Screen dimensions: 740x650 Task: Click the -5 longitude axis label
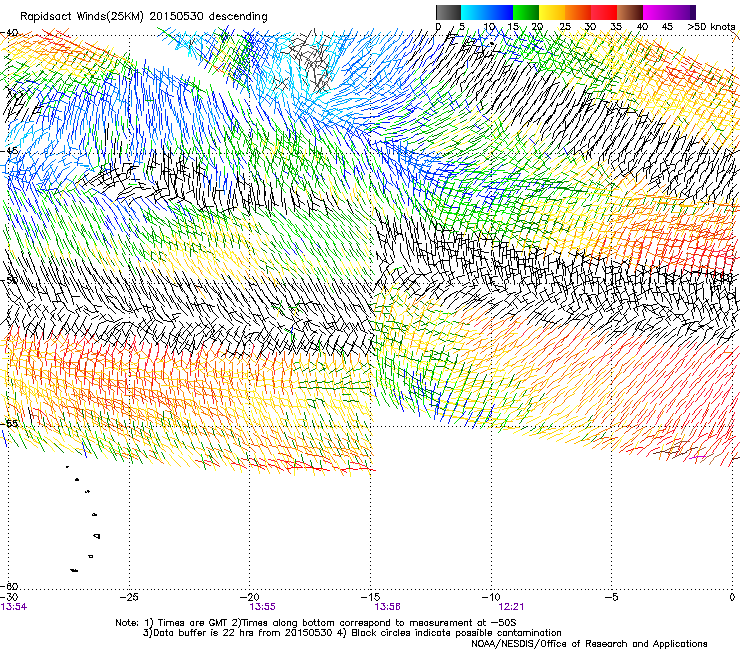coord(611,597)
